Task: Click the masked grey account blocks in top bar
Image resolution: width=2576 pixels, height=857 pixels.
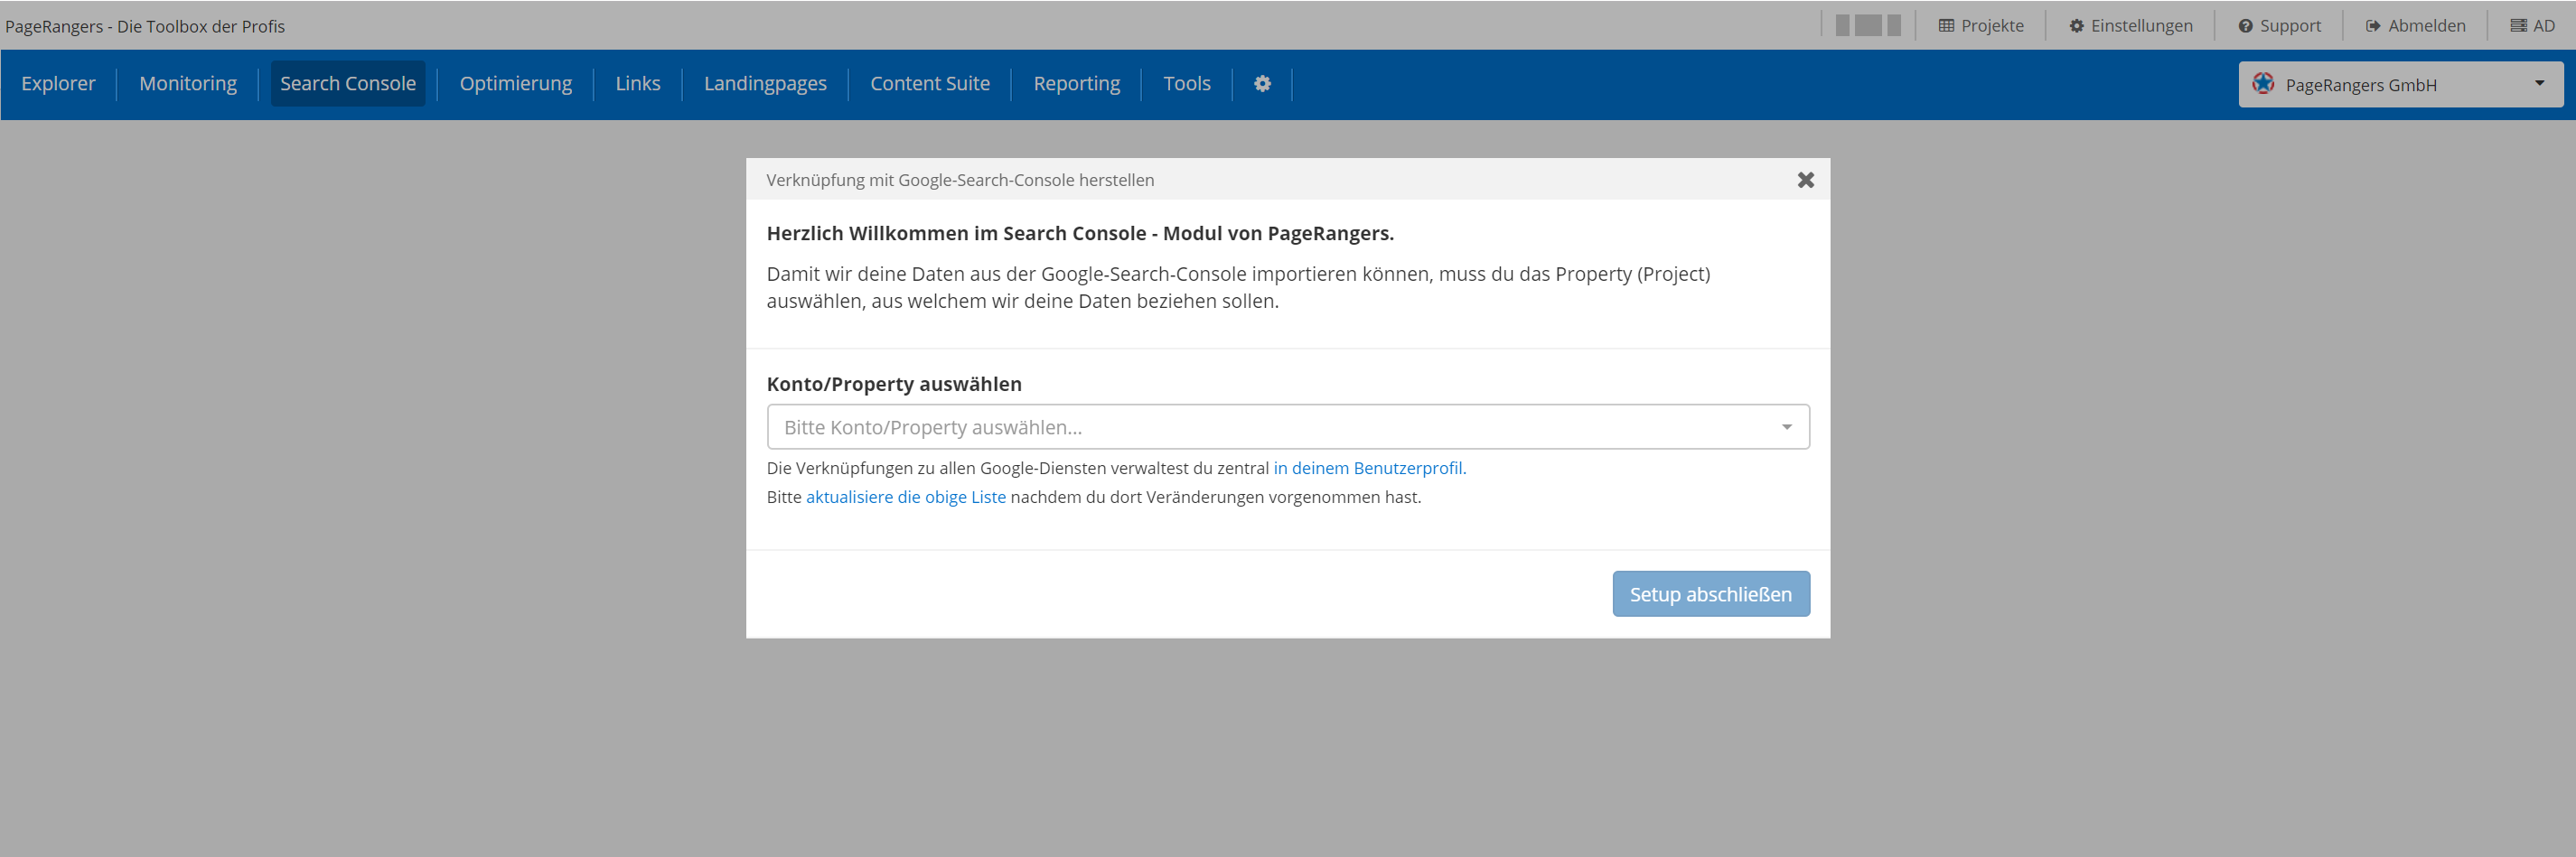Action: click(x=1867, y=25)
